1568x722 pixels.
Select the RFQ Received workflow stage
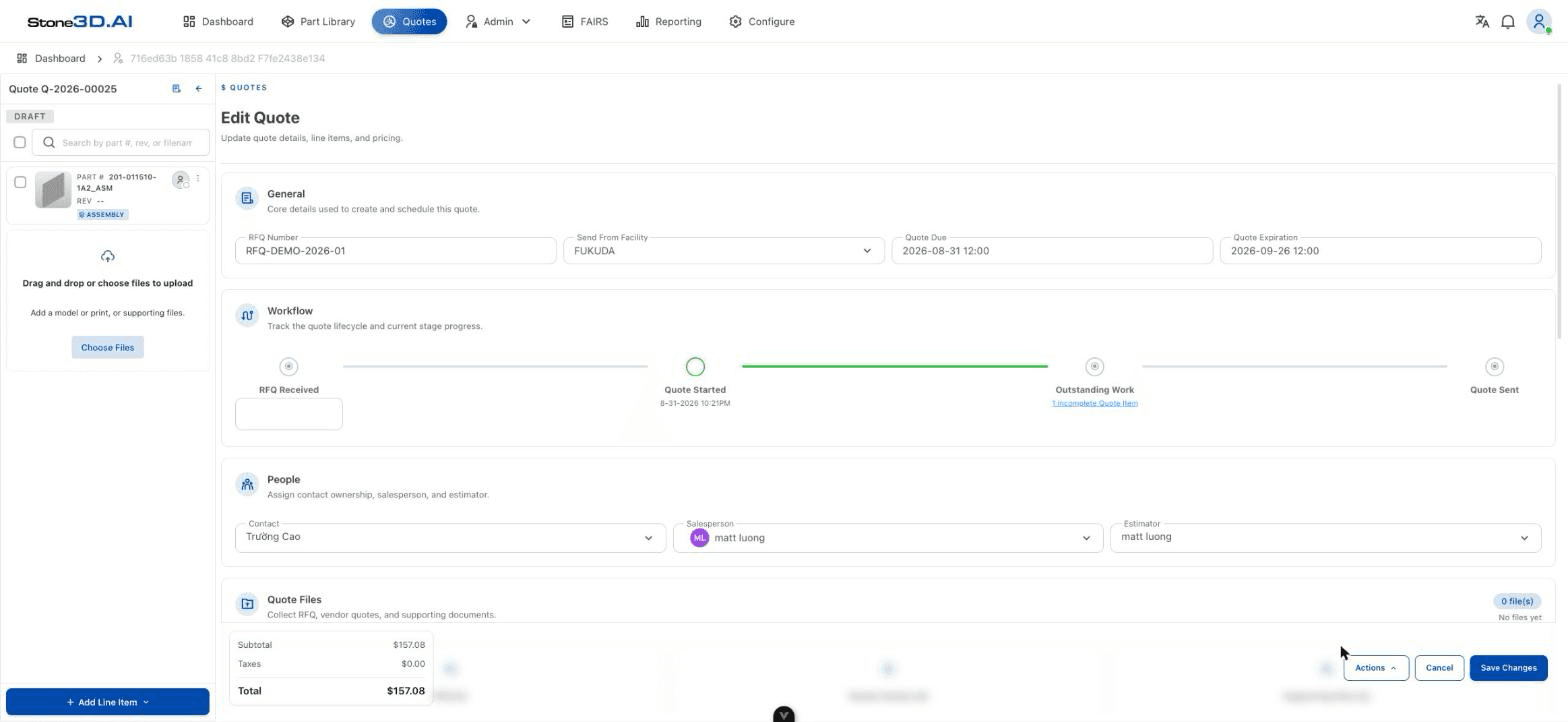tap(289, 366)
